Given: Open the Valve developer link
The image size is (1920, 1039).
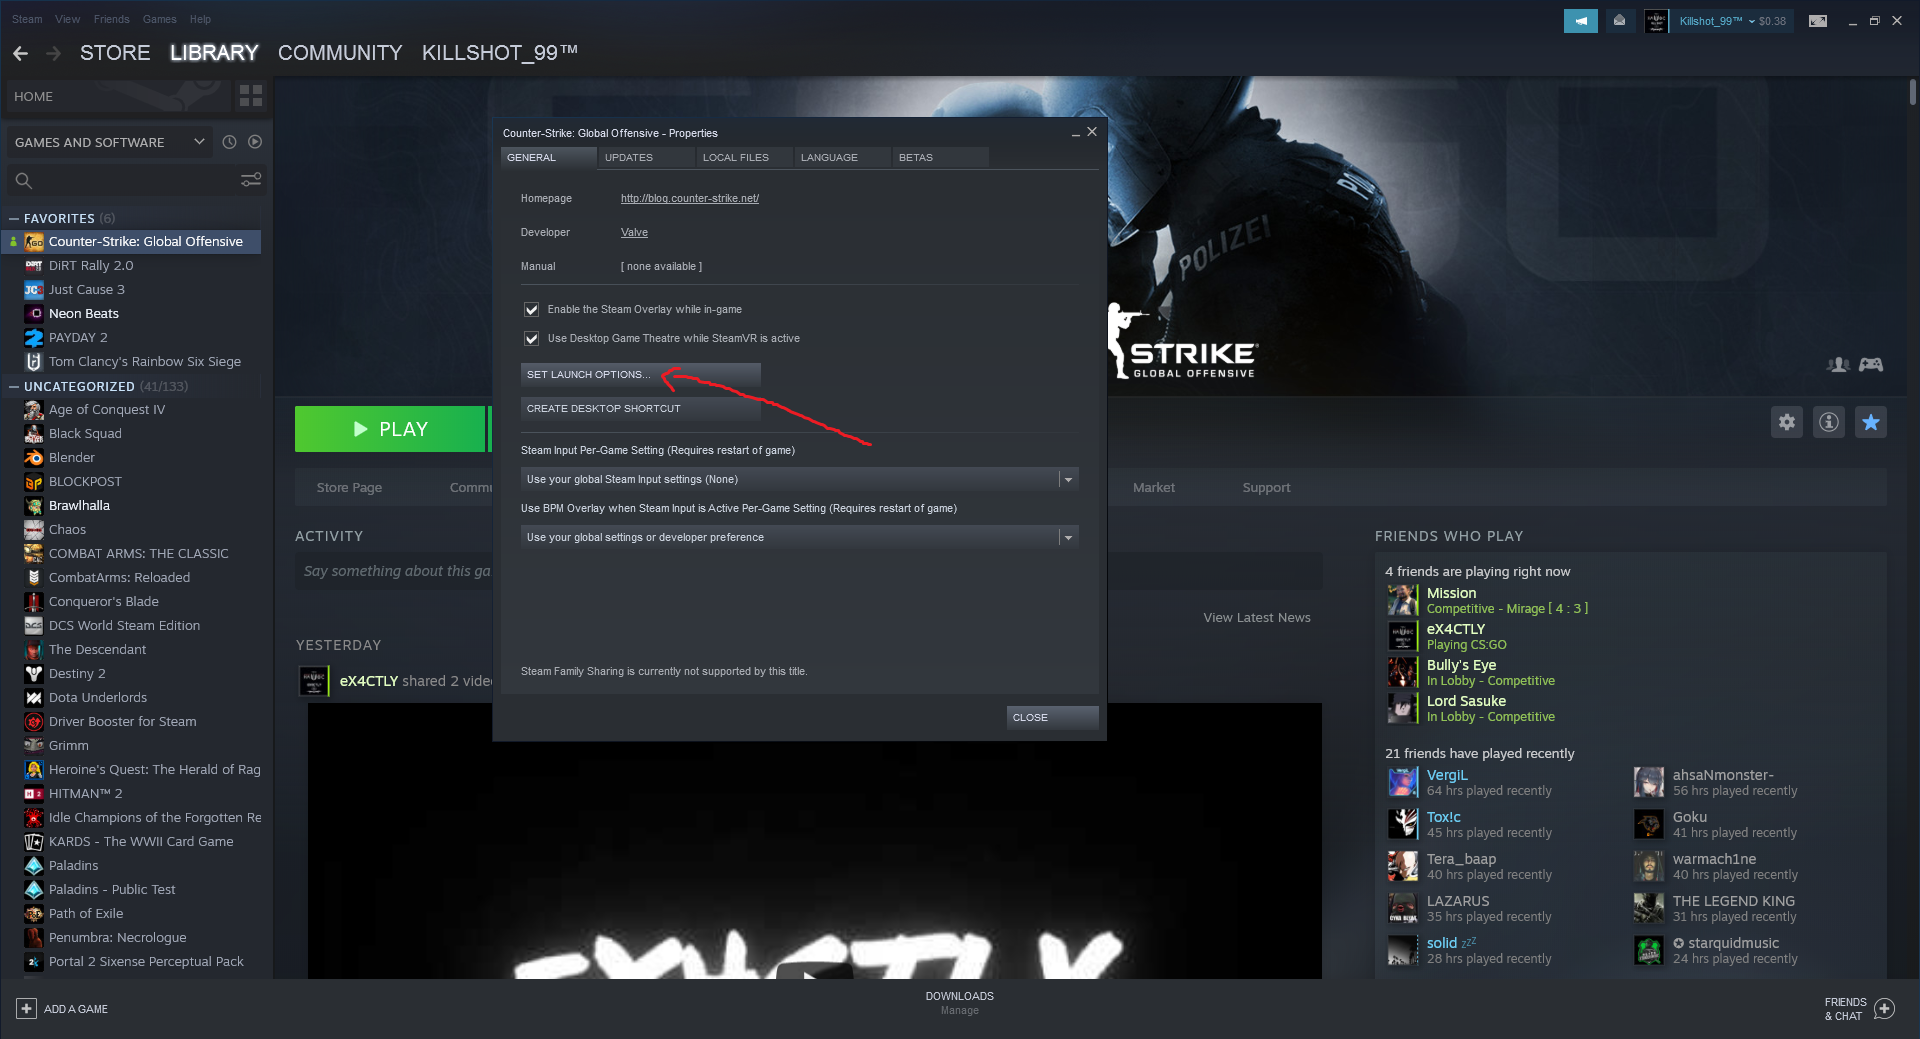Looking at the screenshot, I should [634, 233].
